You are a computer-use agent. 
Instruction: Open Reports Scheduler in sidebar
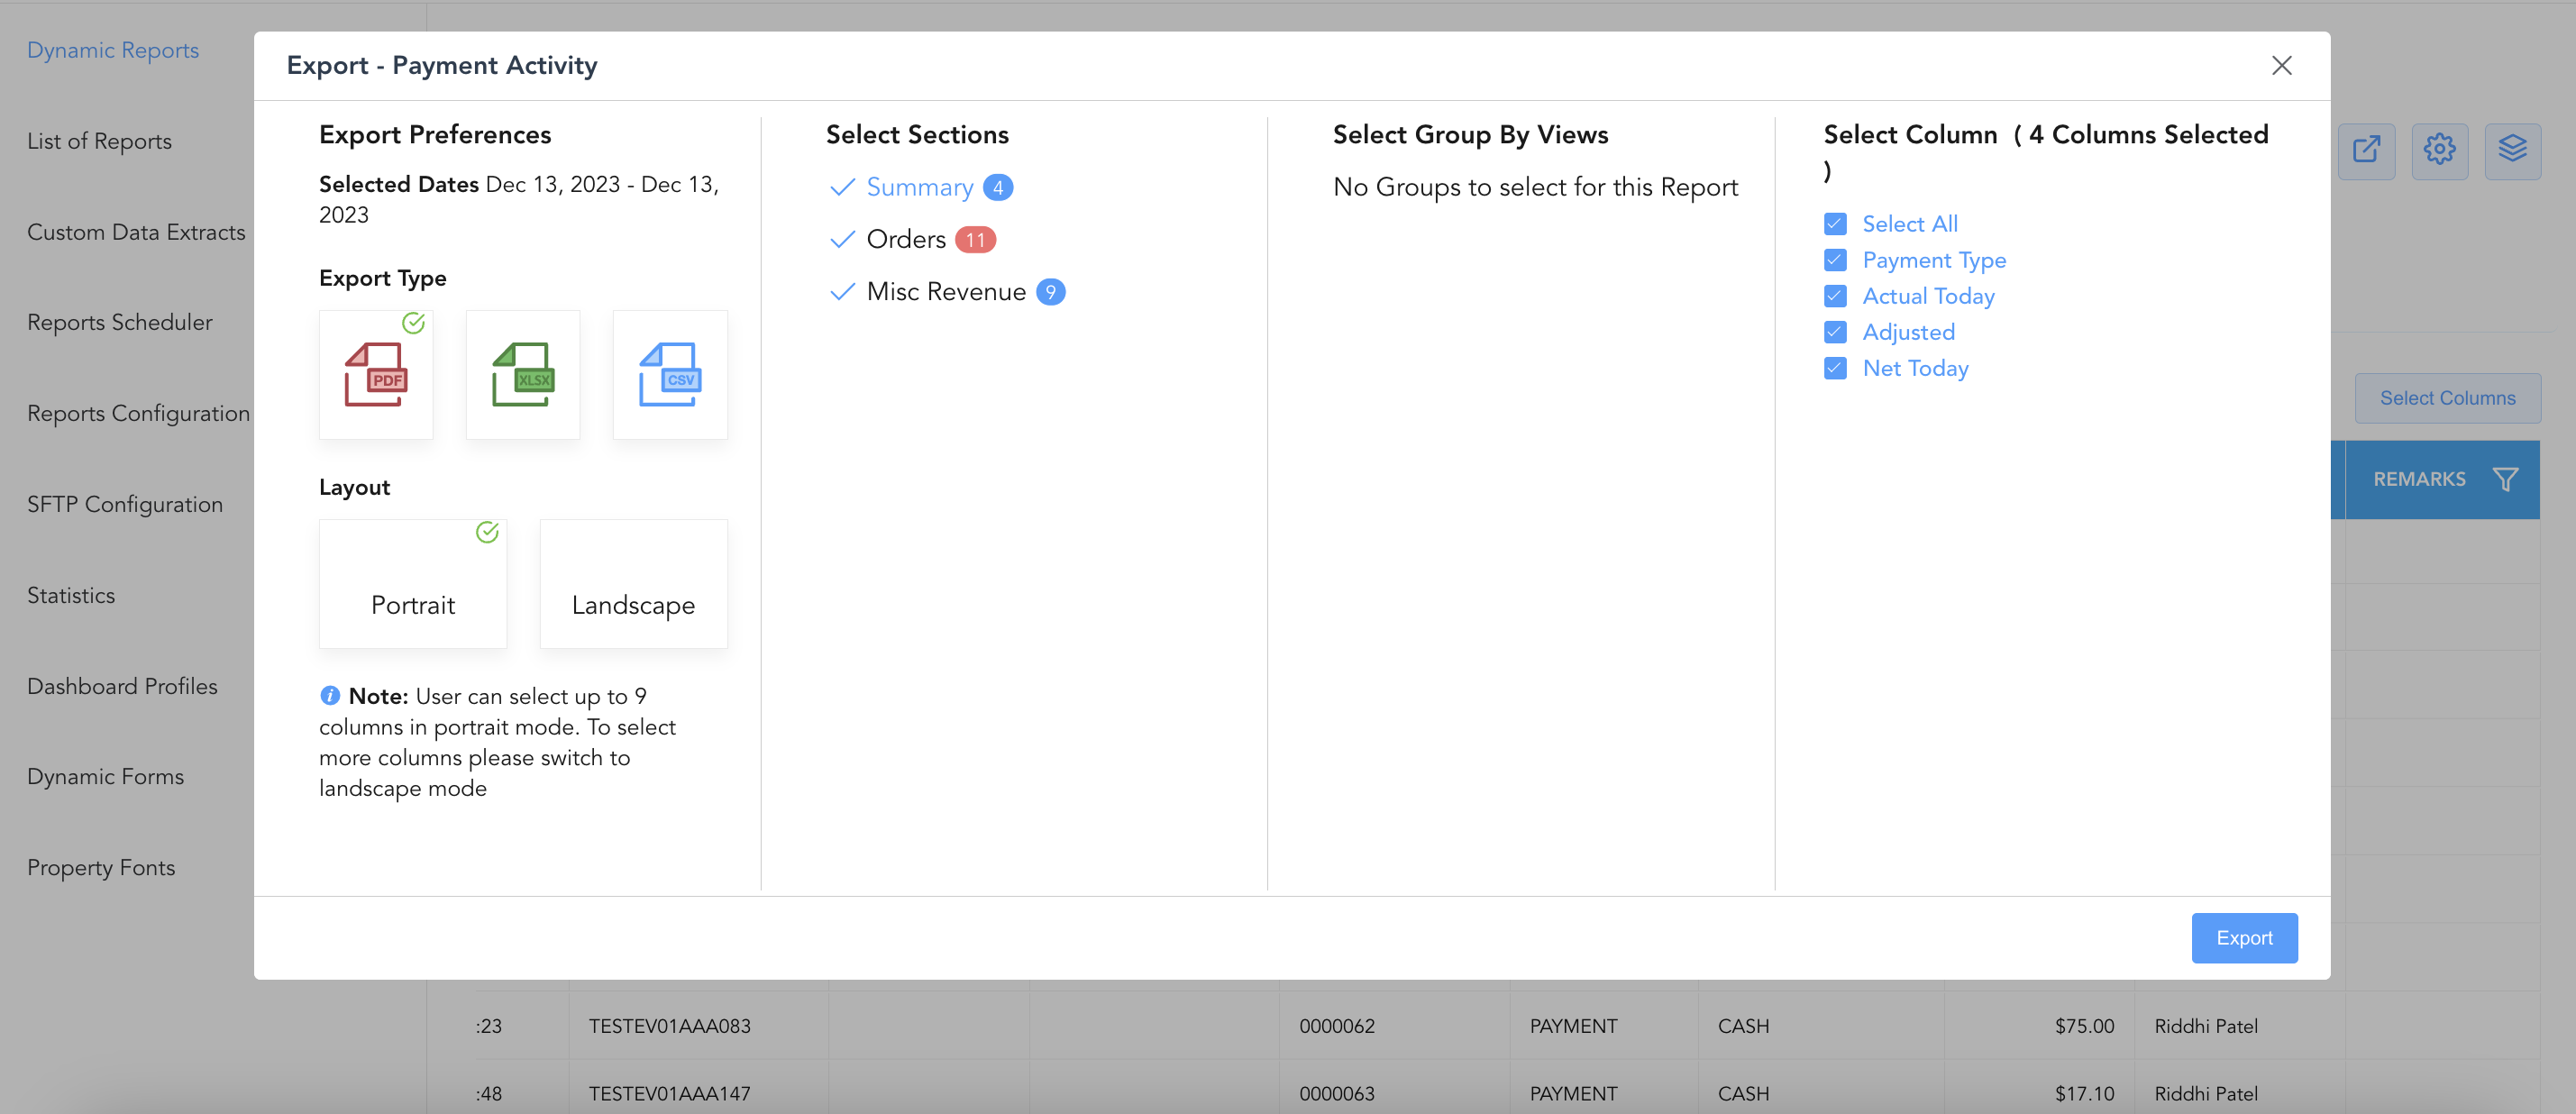[x=120, y=322]
